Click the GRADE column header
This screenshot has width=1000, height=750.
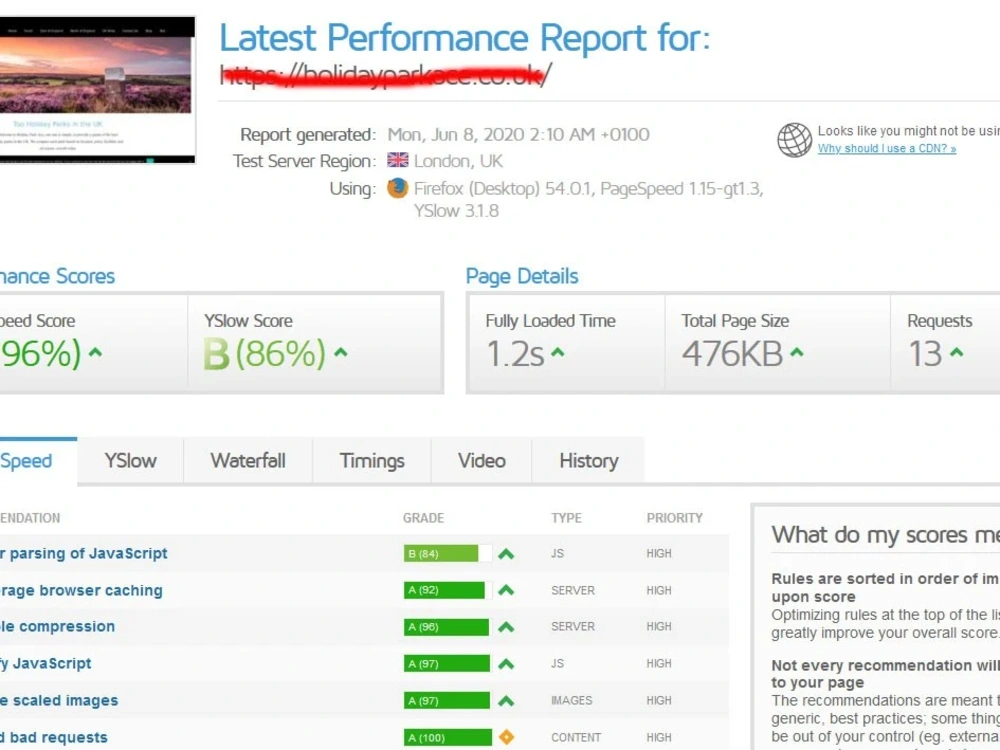[x=423, y=518]
